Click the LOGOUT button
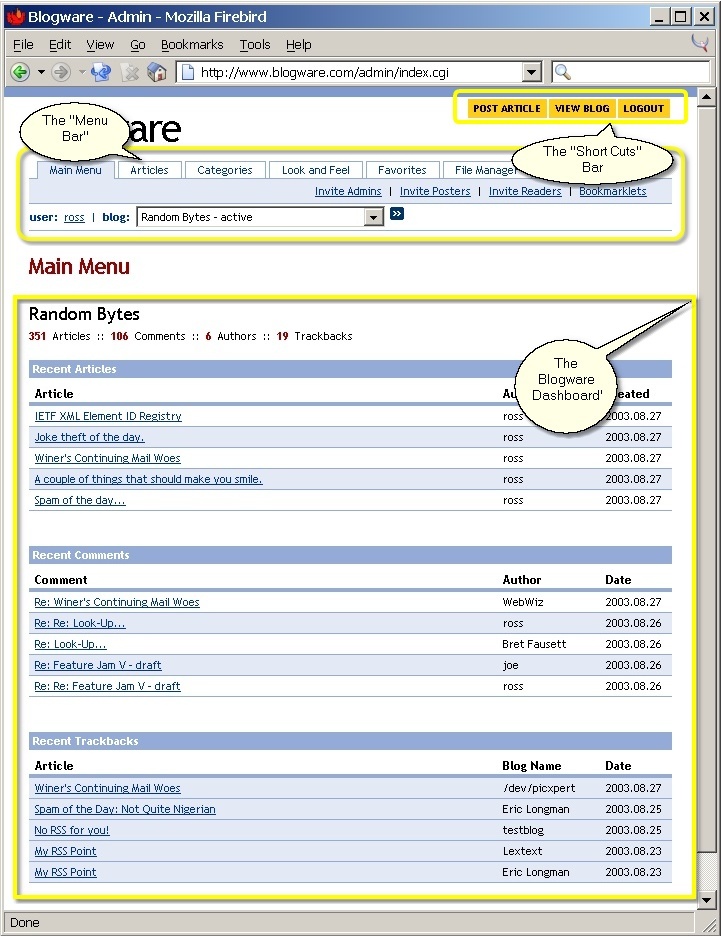 pyautogui.click(x=643, y=109)
